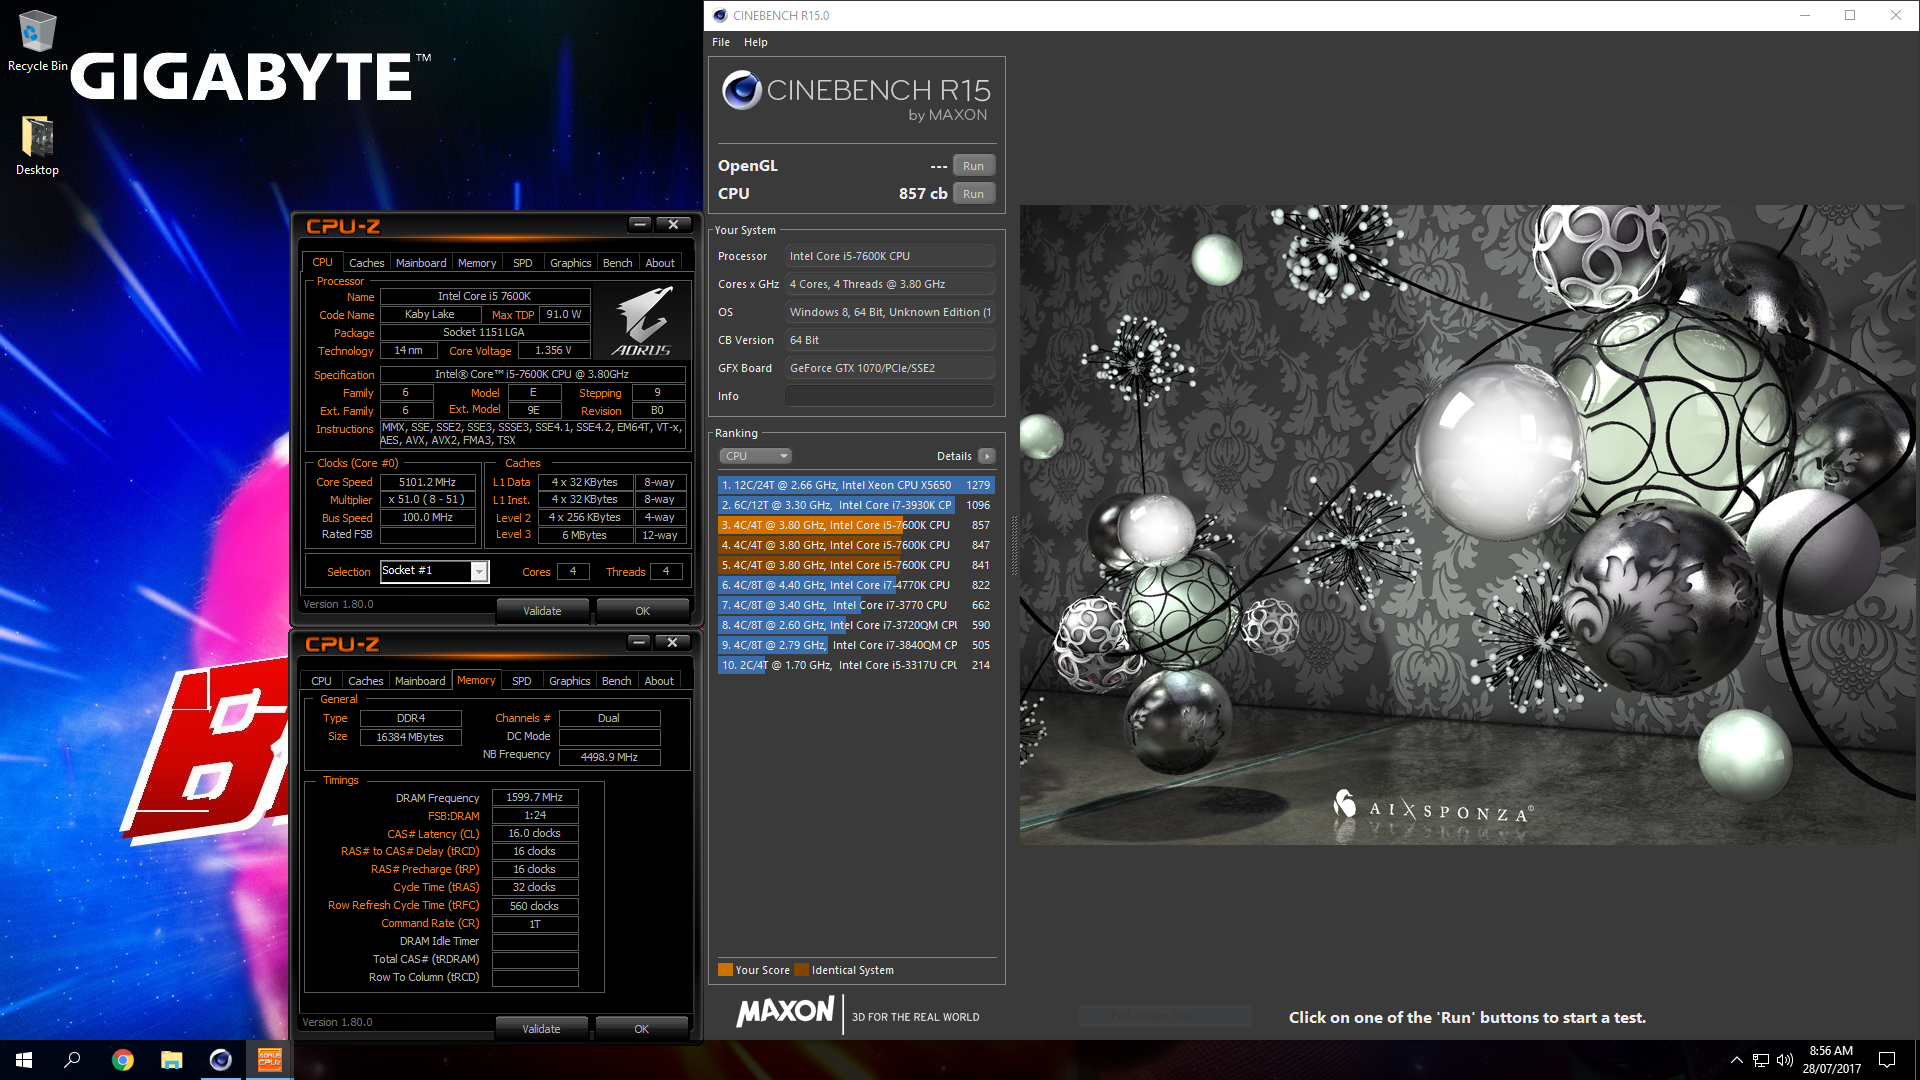Switch to Graphics tab in upper CPU-Z
Image resolution: width=1920 pixels, height=1080 pixels.
[x=571, y=263]
